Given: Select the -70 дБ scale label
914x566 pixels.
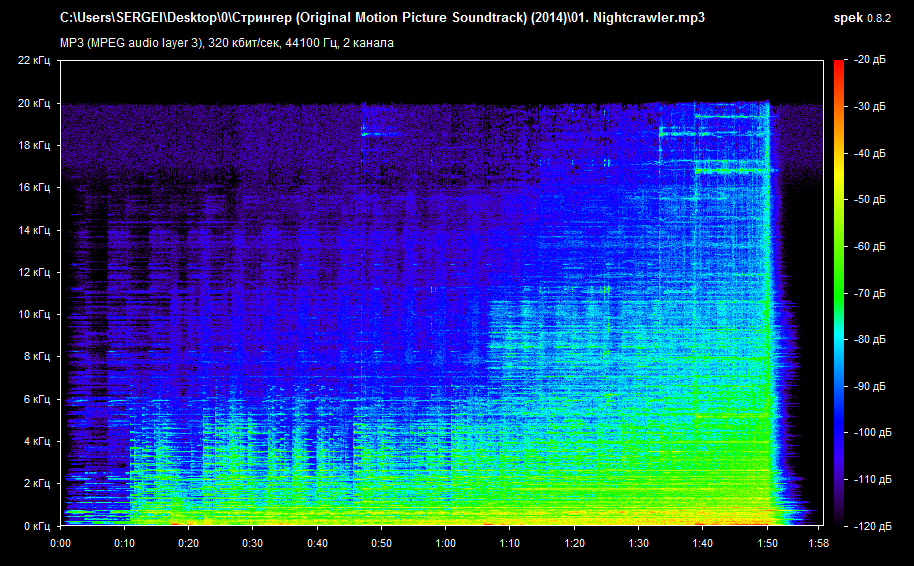Looking at the screenshot, I should pyautogui.click(x=870, y=293).
